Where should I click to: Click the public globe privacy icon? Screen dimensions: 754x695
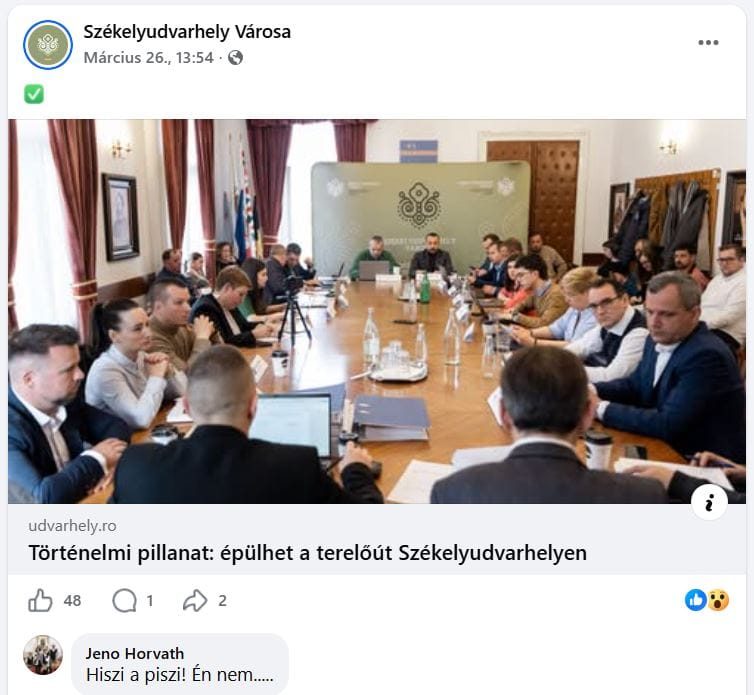point(235,58)
